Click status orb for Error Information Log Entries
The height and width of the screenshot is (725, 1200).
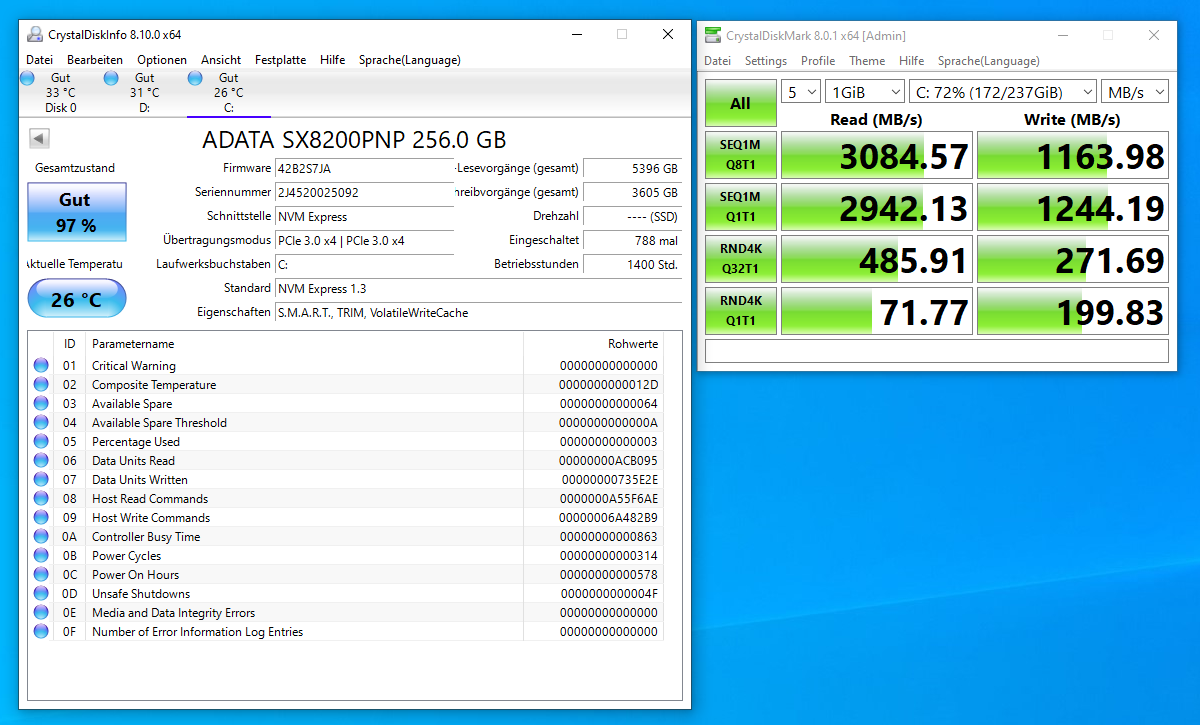pos(41,631)
